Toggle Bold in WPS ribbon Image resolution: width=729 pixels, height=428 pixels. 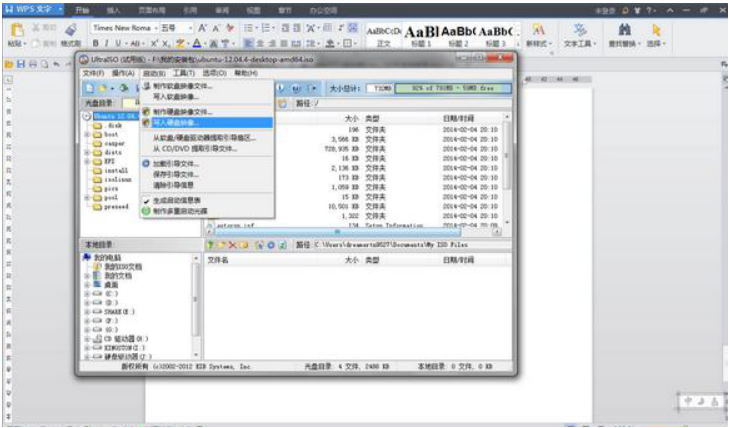click(95, 43)
